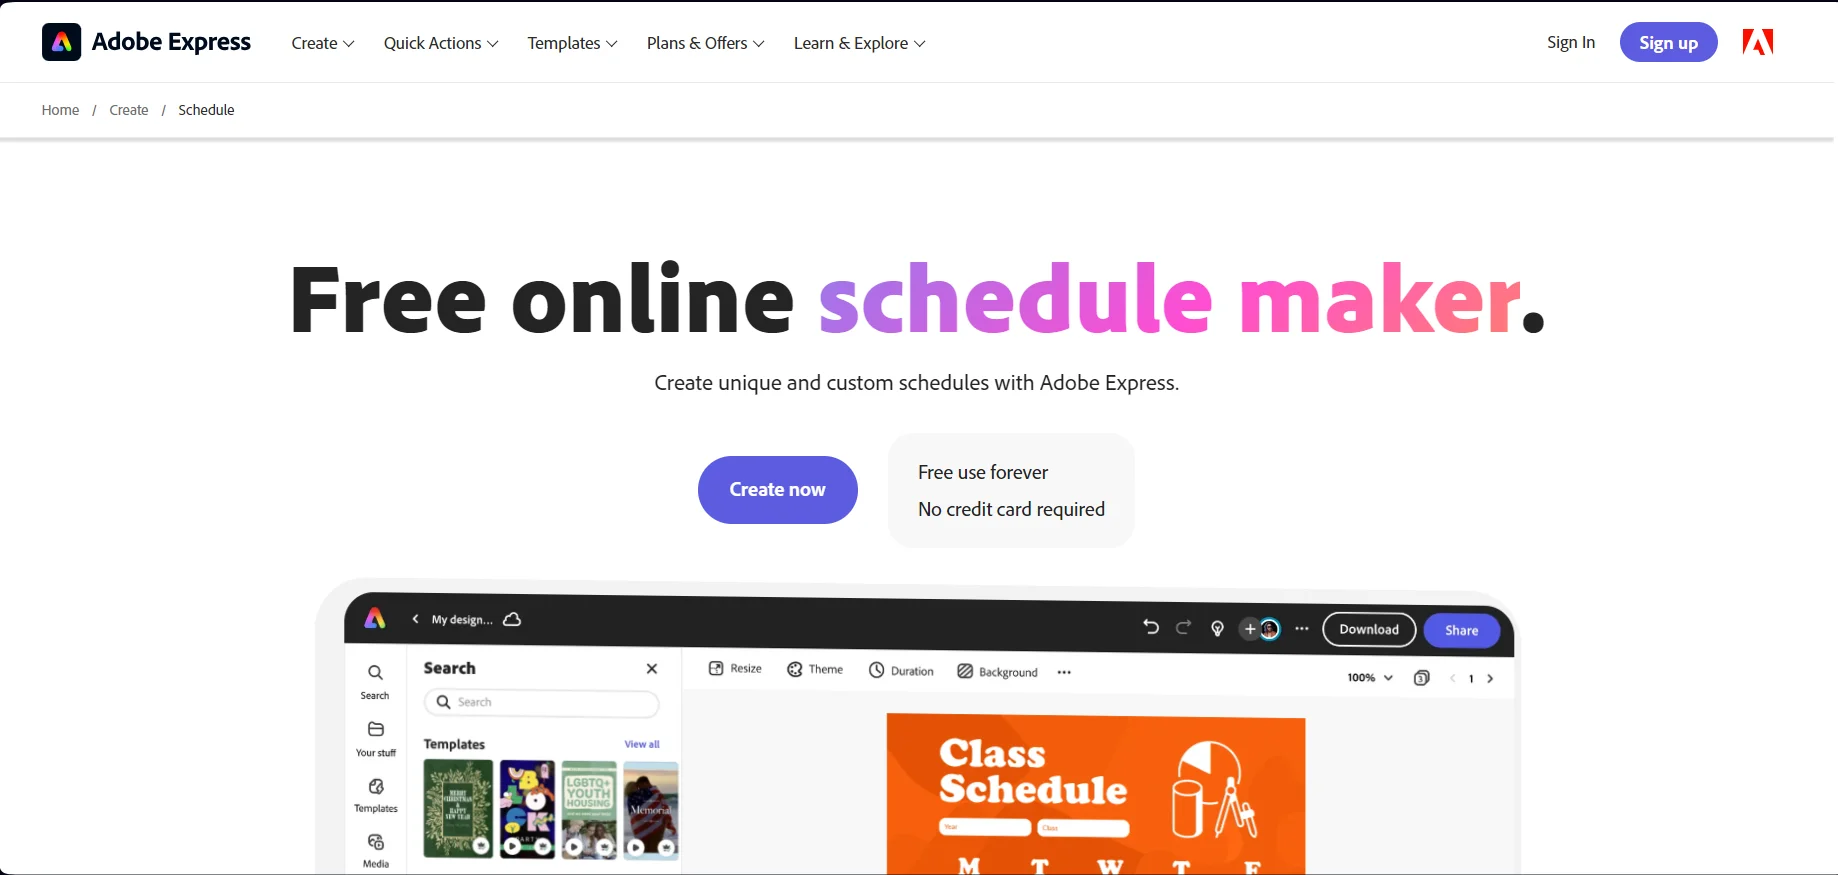The height and width of the screenshot is (875, 1838).
Task: Open Media in the left sidebar
Action: point(376,851)
